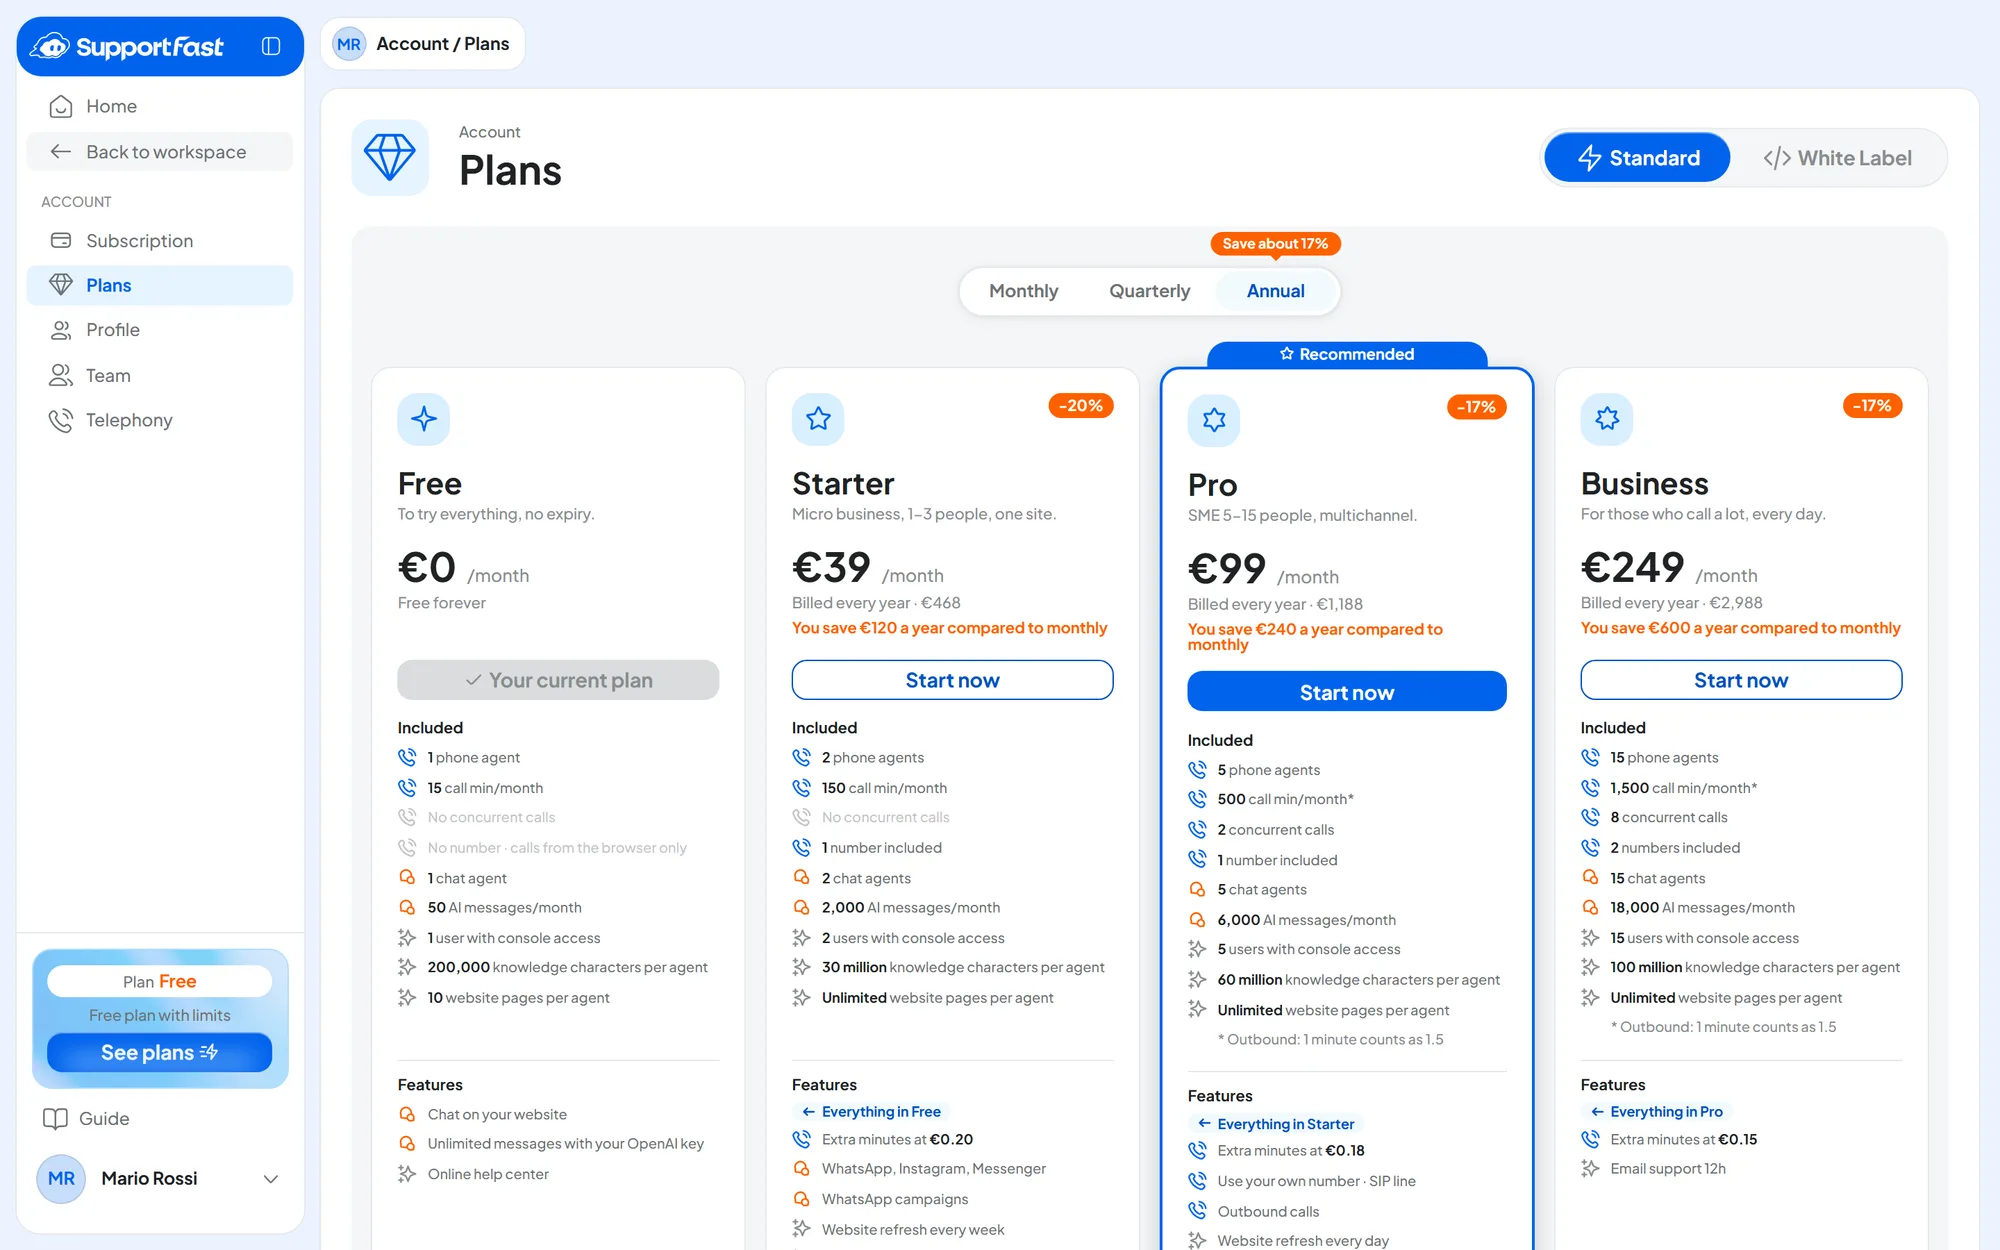This screenshot has width=2000, height=1250.
Task: Click the Subscription card icon
Action: click(61, 241)
